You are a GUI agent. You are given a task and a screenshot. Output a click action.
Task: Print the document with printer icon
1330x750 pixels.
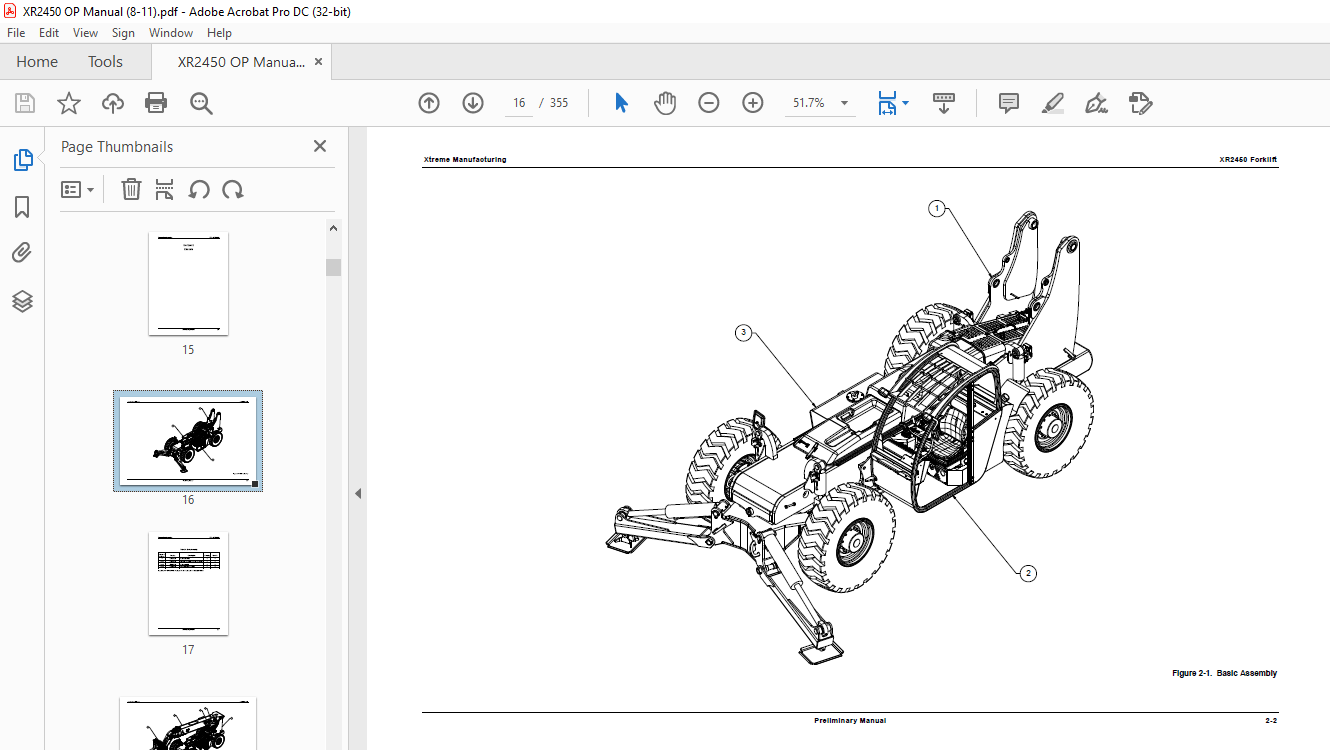(x=156, y=103)
